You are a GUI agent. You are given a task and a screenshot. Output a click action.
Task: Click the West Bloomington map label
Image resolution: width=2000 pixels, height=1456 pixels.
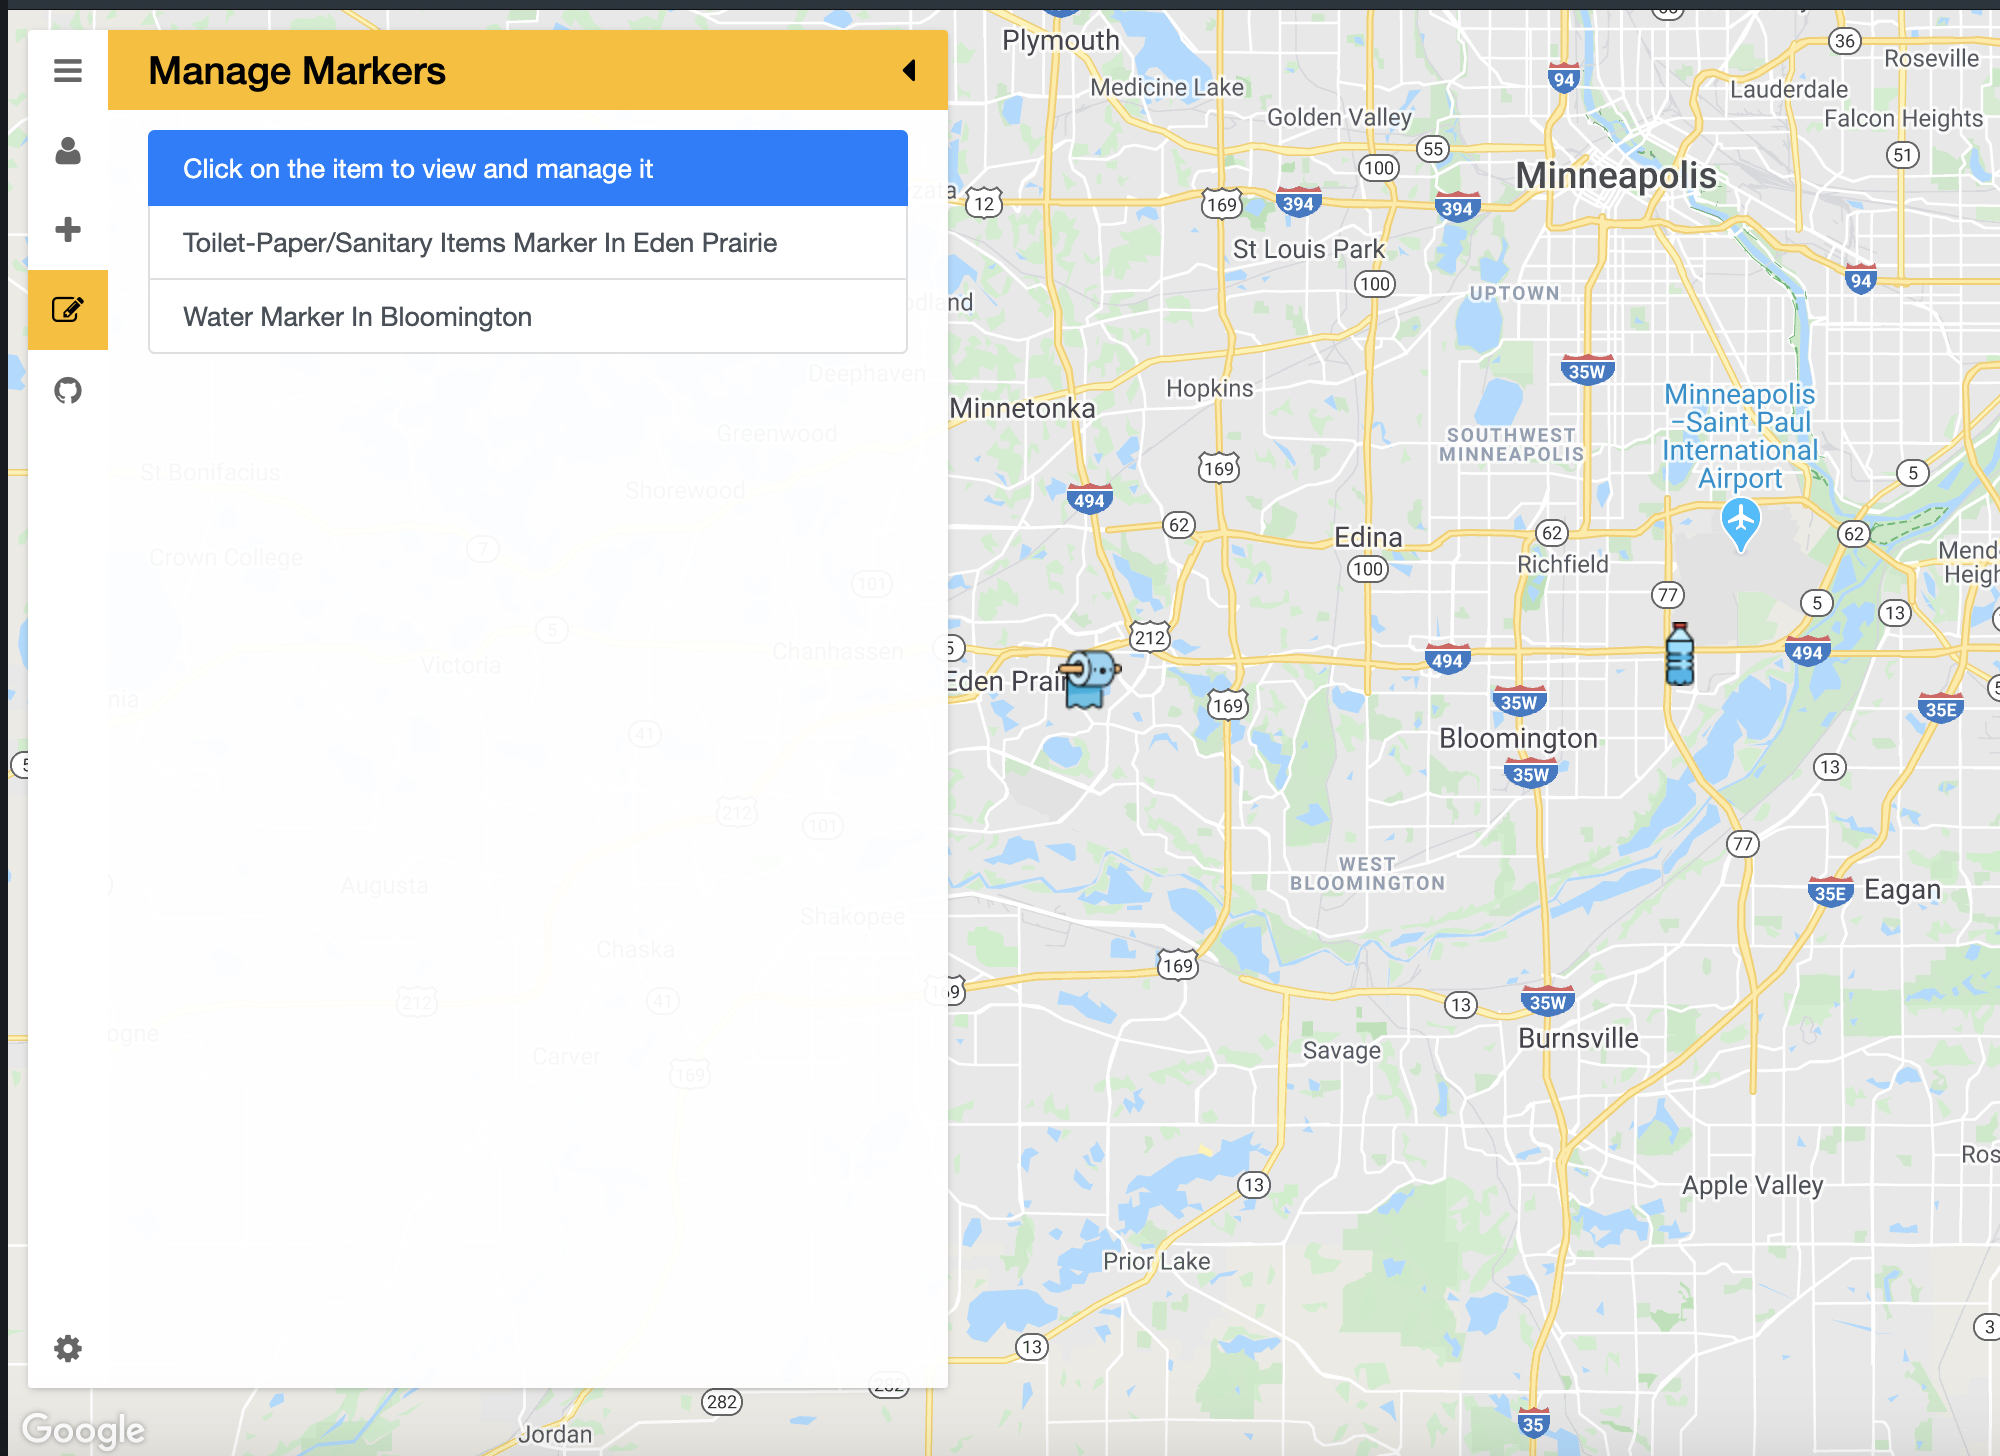pos(1367,873)
